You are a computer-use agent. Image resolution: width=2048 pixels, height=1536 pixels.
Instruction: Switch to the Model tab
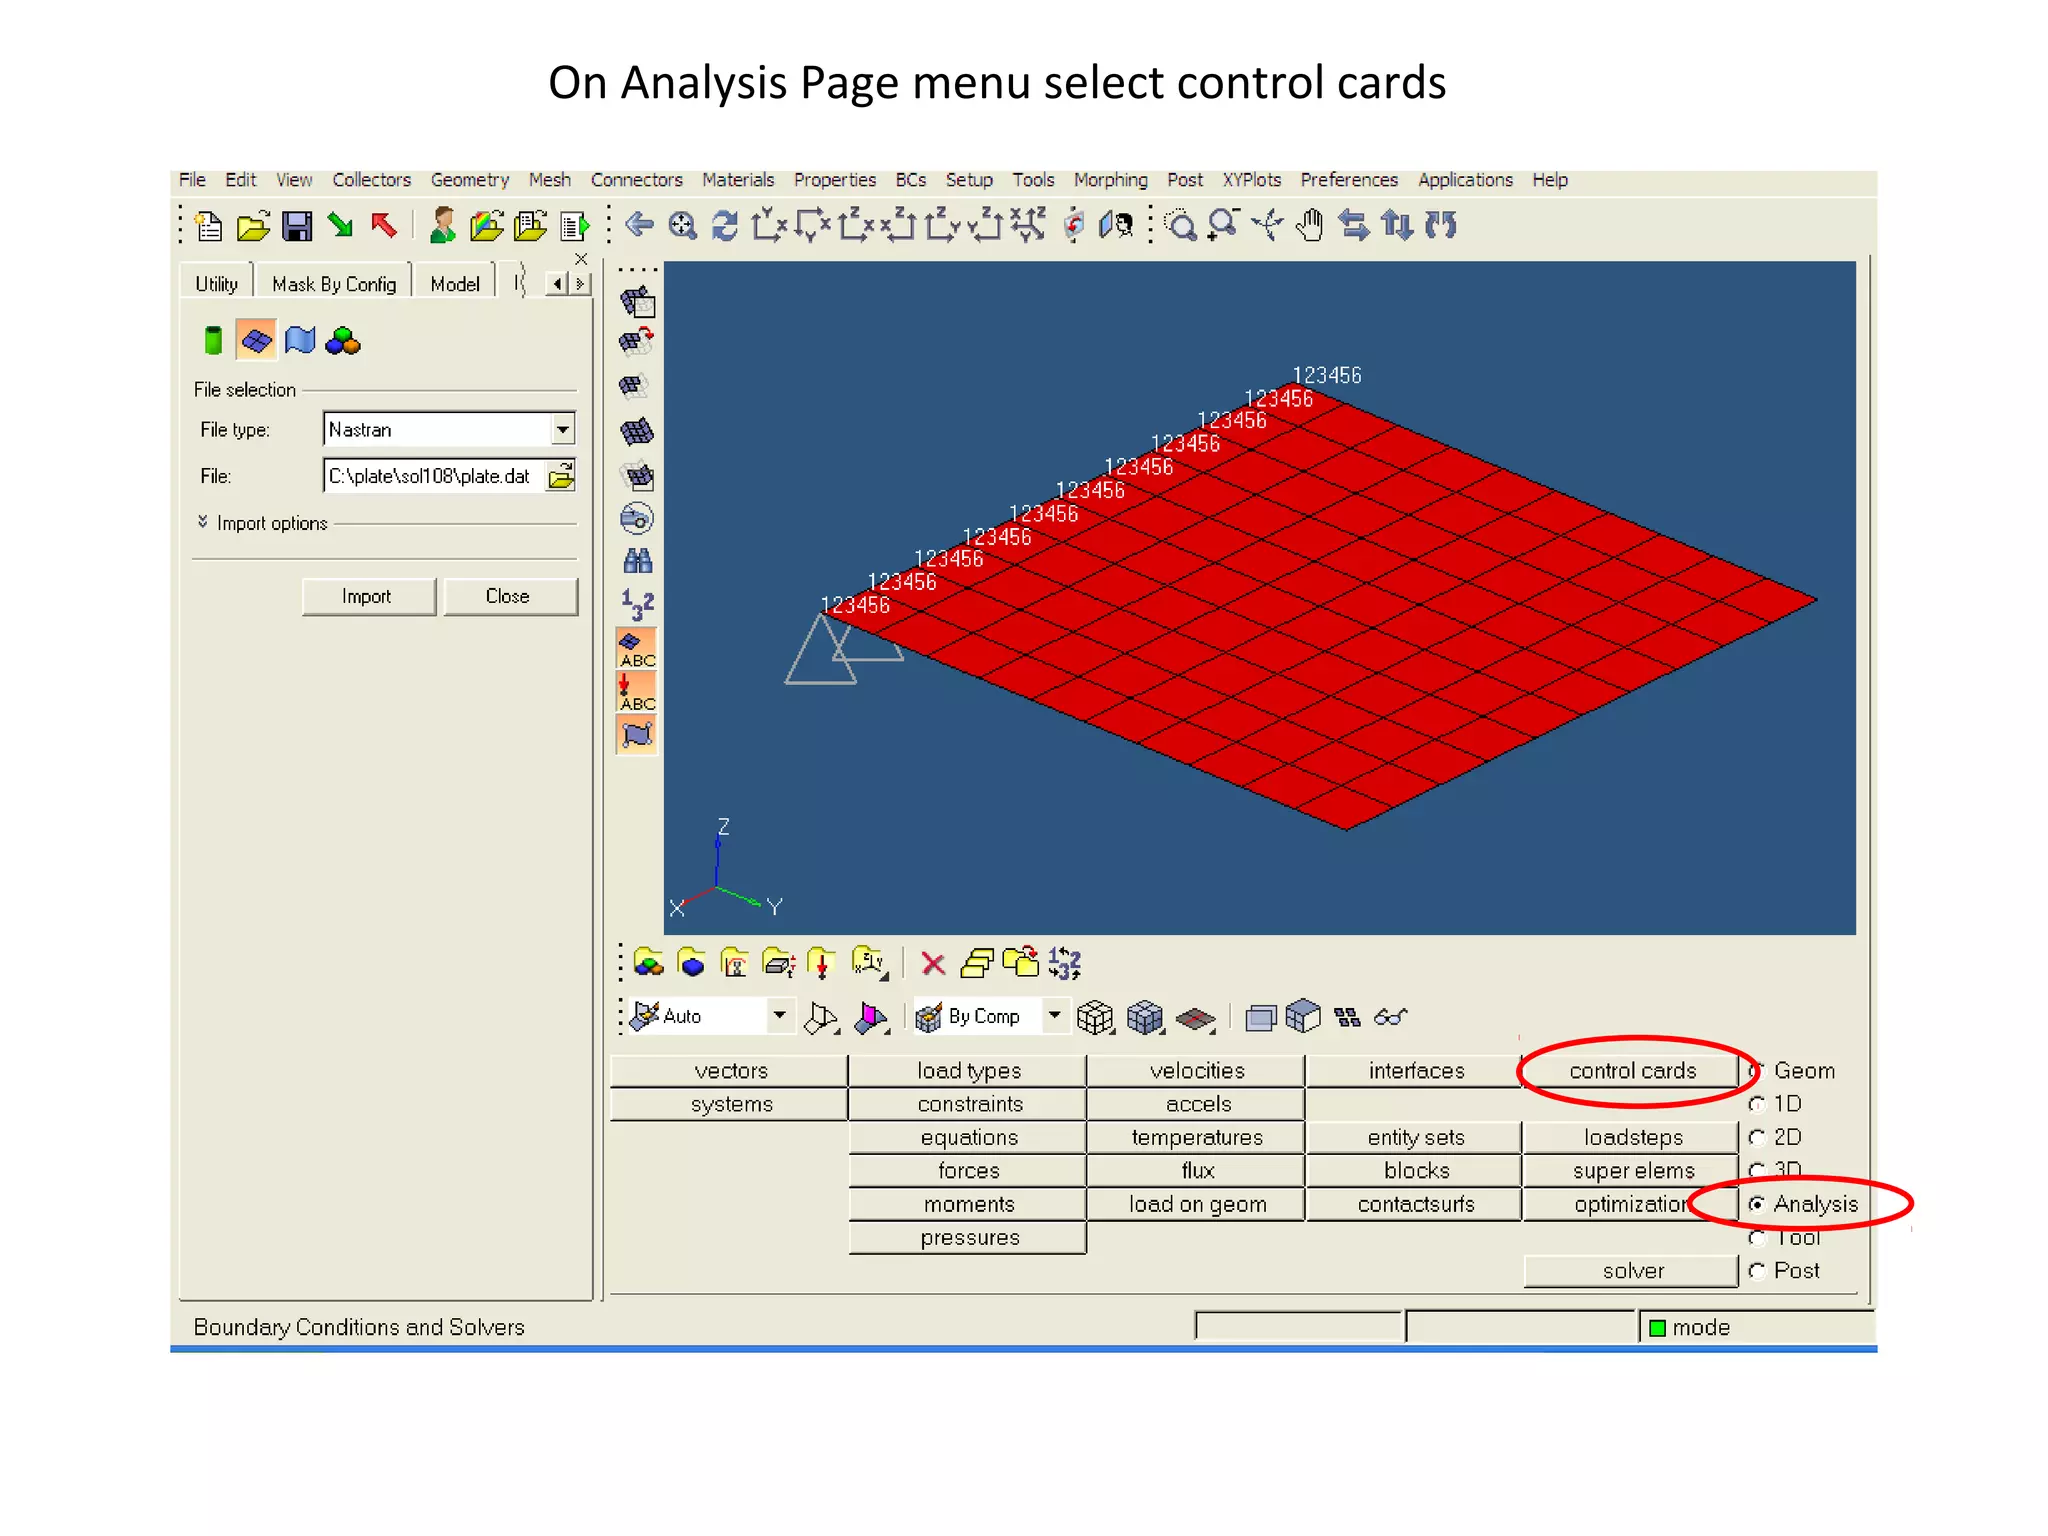coord(454,284)
